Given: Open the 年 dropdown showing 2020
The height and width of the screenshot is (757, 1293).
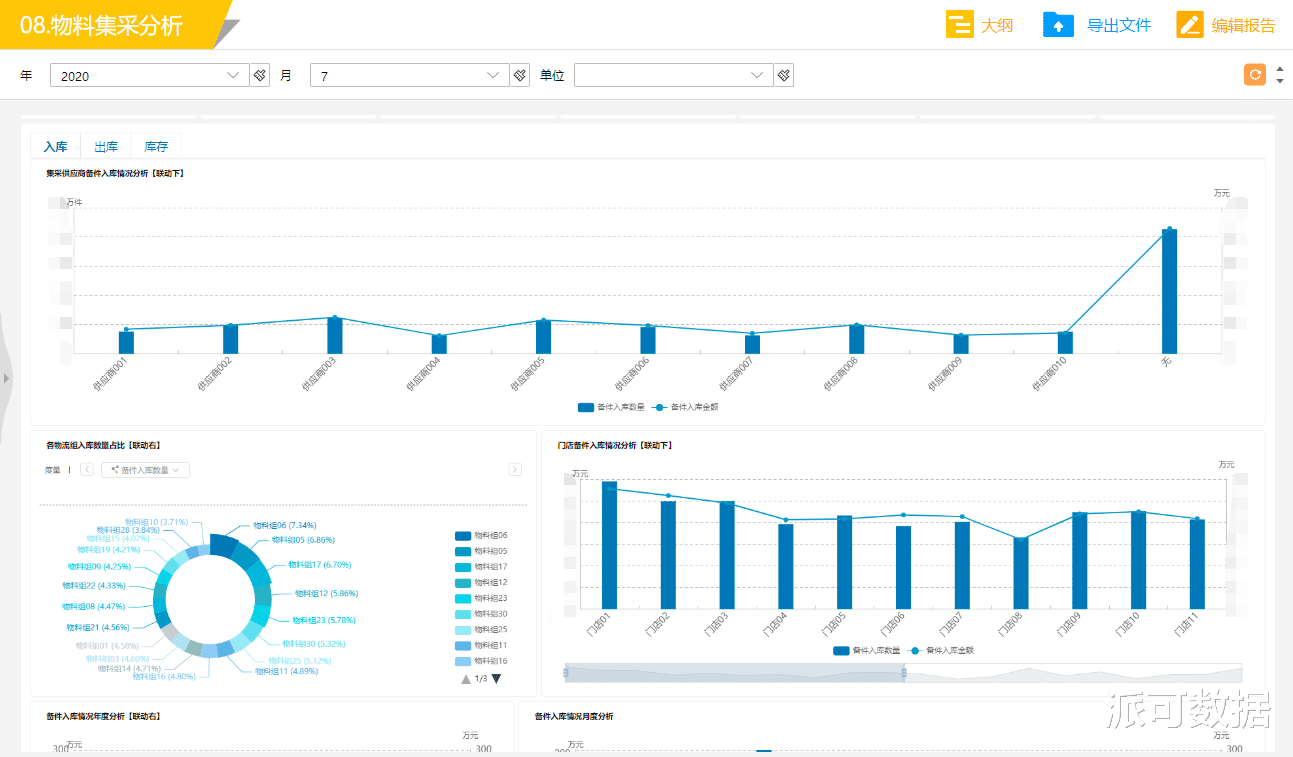Looking at the screenshot, I should (149, 75).
